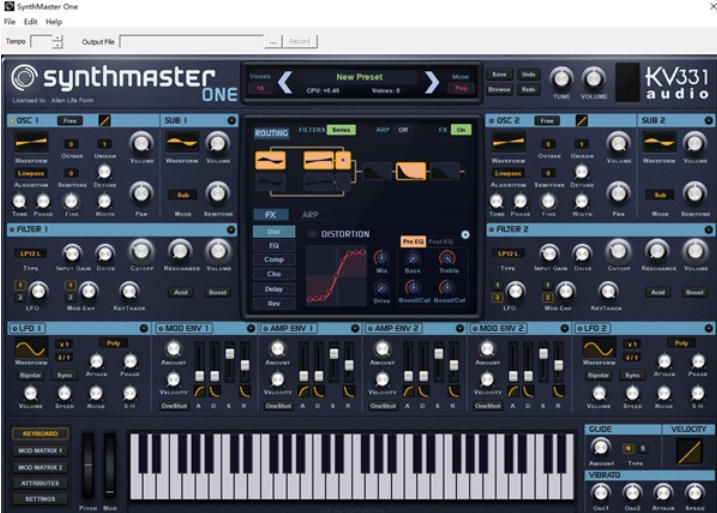717x513 pixels.
Task: Open the MOD MATRIX 1 page
Action: pyautogui.click(x=40, y=451)
